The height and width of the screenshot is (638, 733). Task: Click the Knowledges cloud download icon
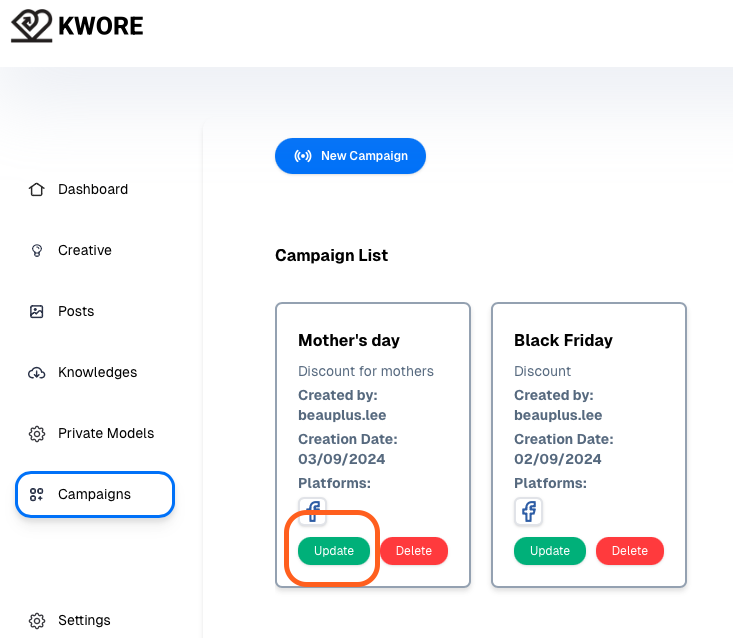pyautogui.click(x=36, y=373)
